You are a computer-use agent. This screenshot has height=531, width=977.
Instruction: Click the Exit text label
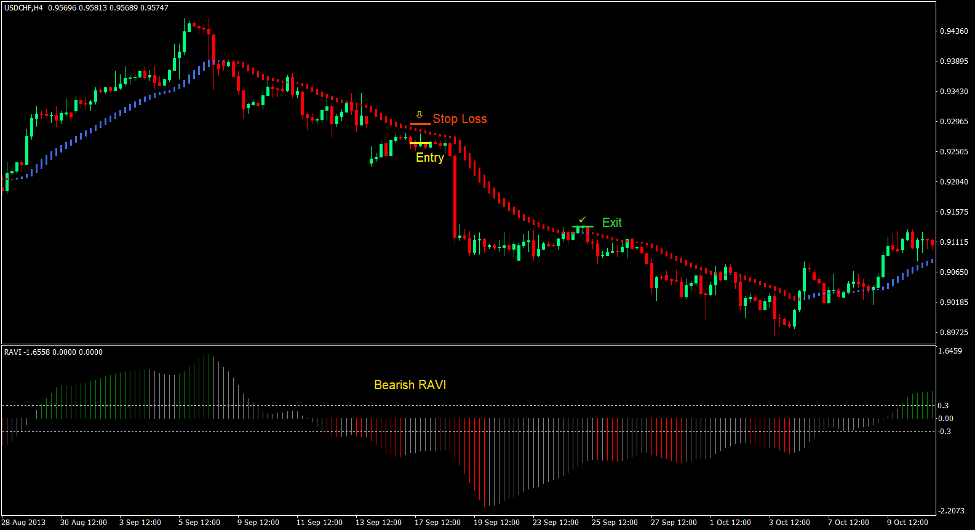coord(611,223)
